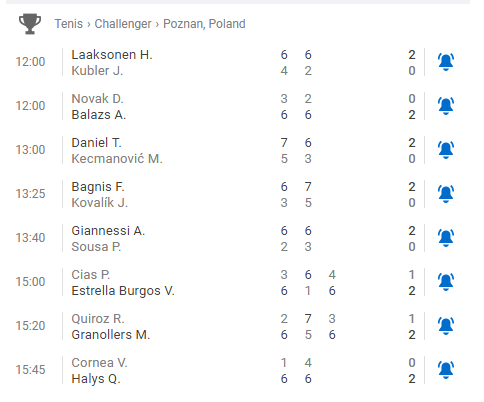The width and height of the screenshot is (484, 402).
Task: Open the Challenger breadcrumb link
Action: pos(123,24)
